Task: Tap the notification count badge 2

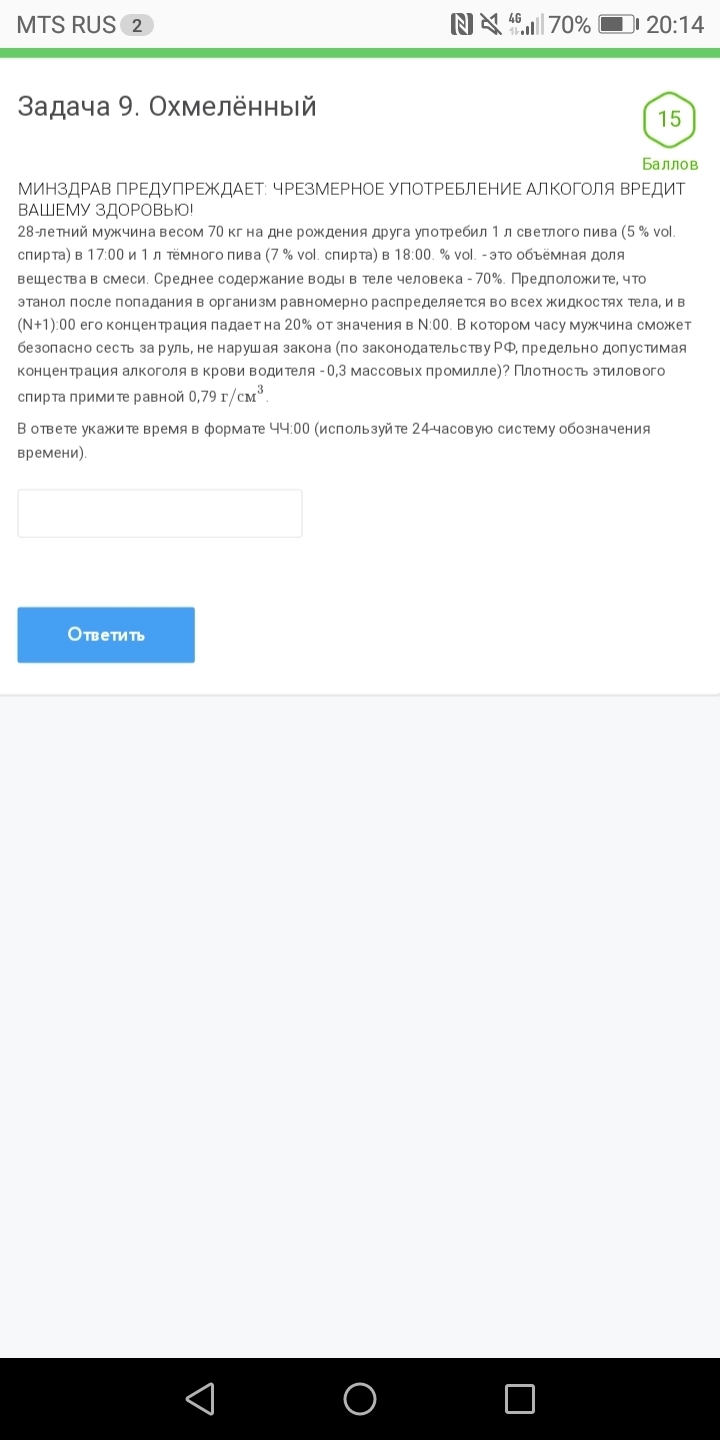Action: (x=137, y=25)
